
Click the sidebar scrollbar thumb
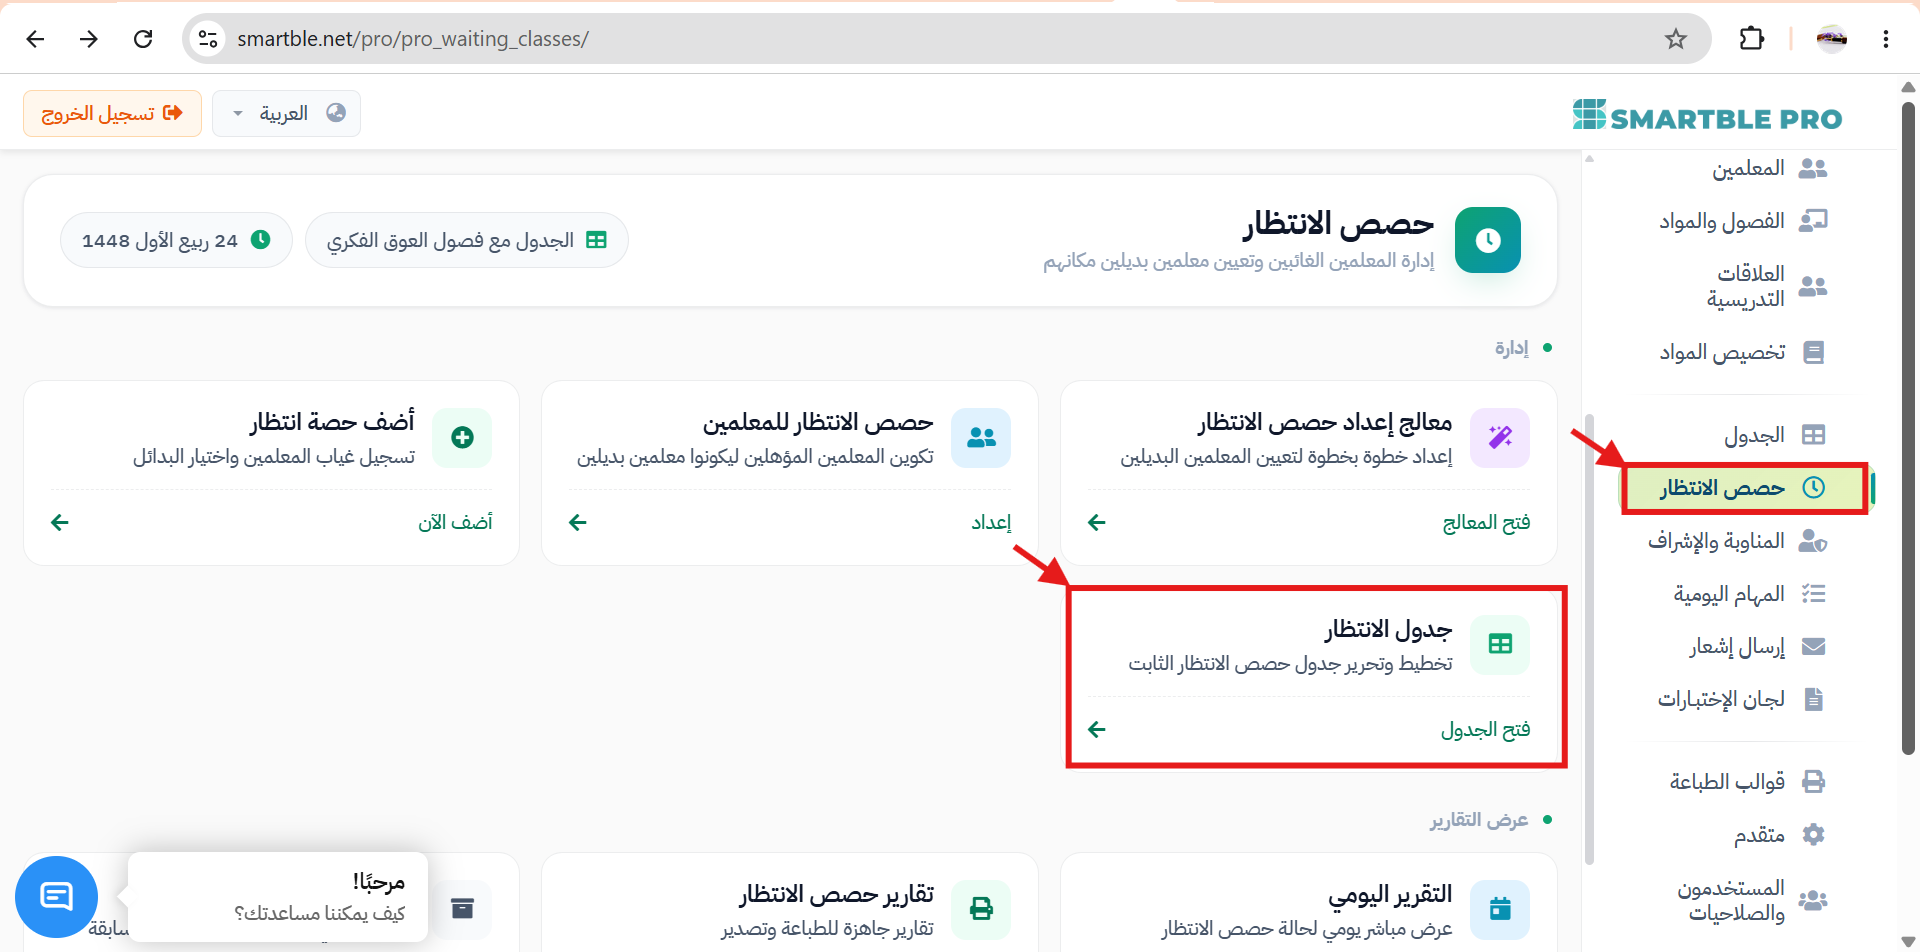pos(1590,638)
